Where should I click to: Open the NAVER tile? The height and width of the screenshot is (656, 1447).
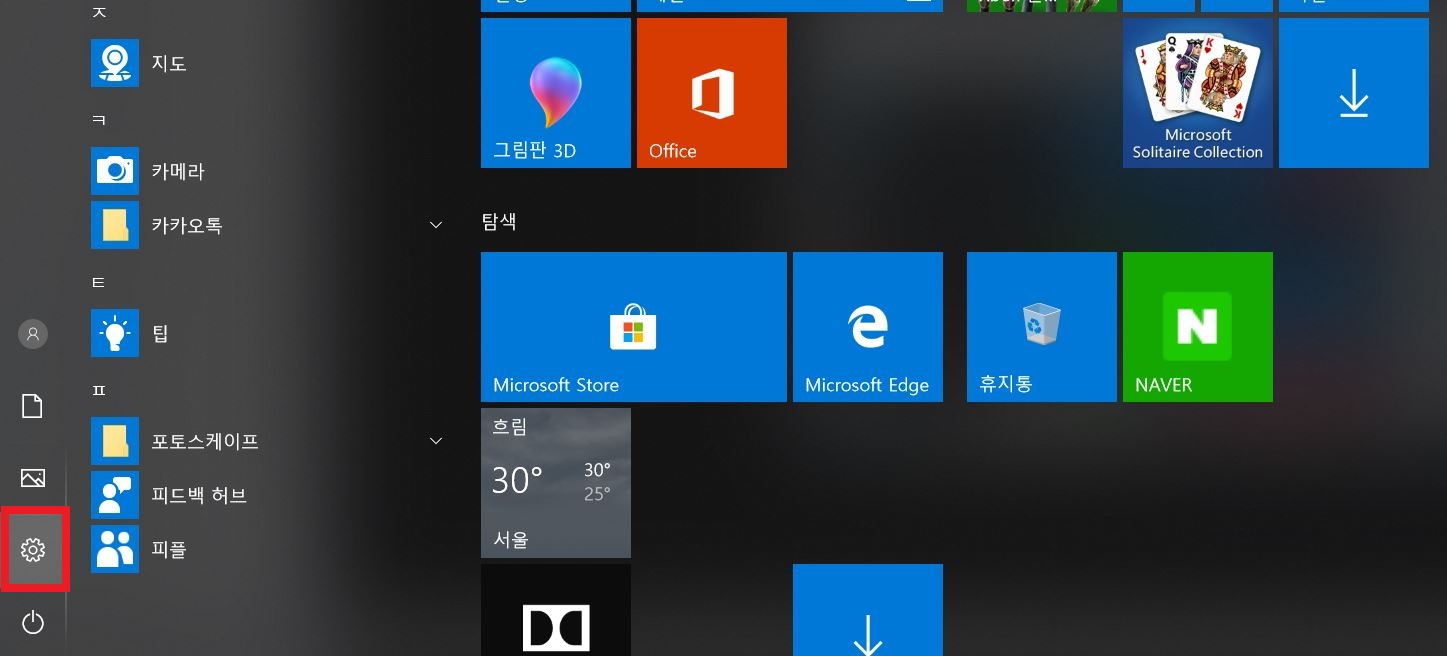1198,327
